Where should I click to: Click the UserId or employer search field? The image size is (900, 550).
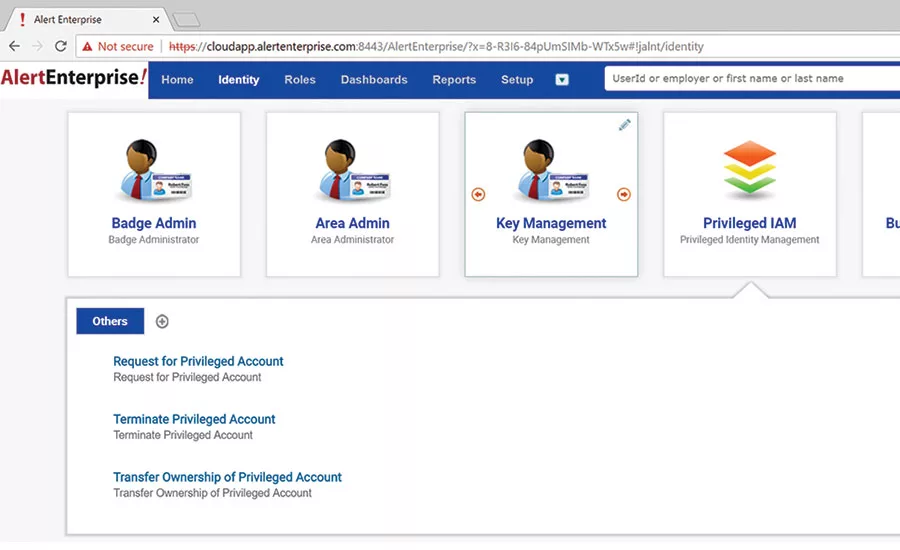[750, 79]
